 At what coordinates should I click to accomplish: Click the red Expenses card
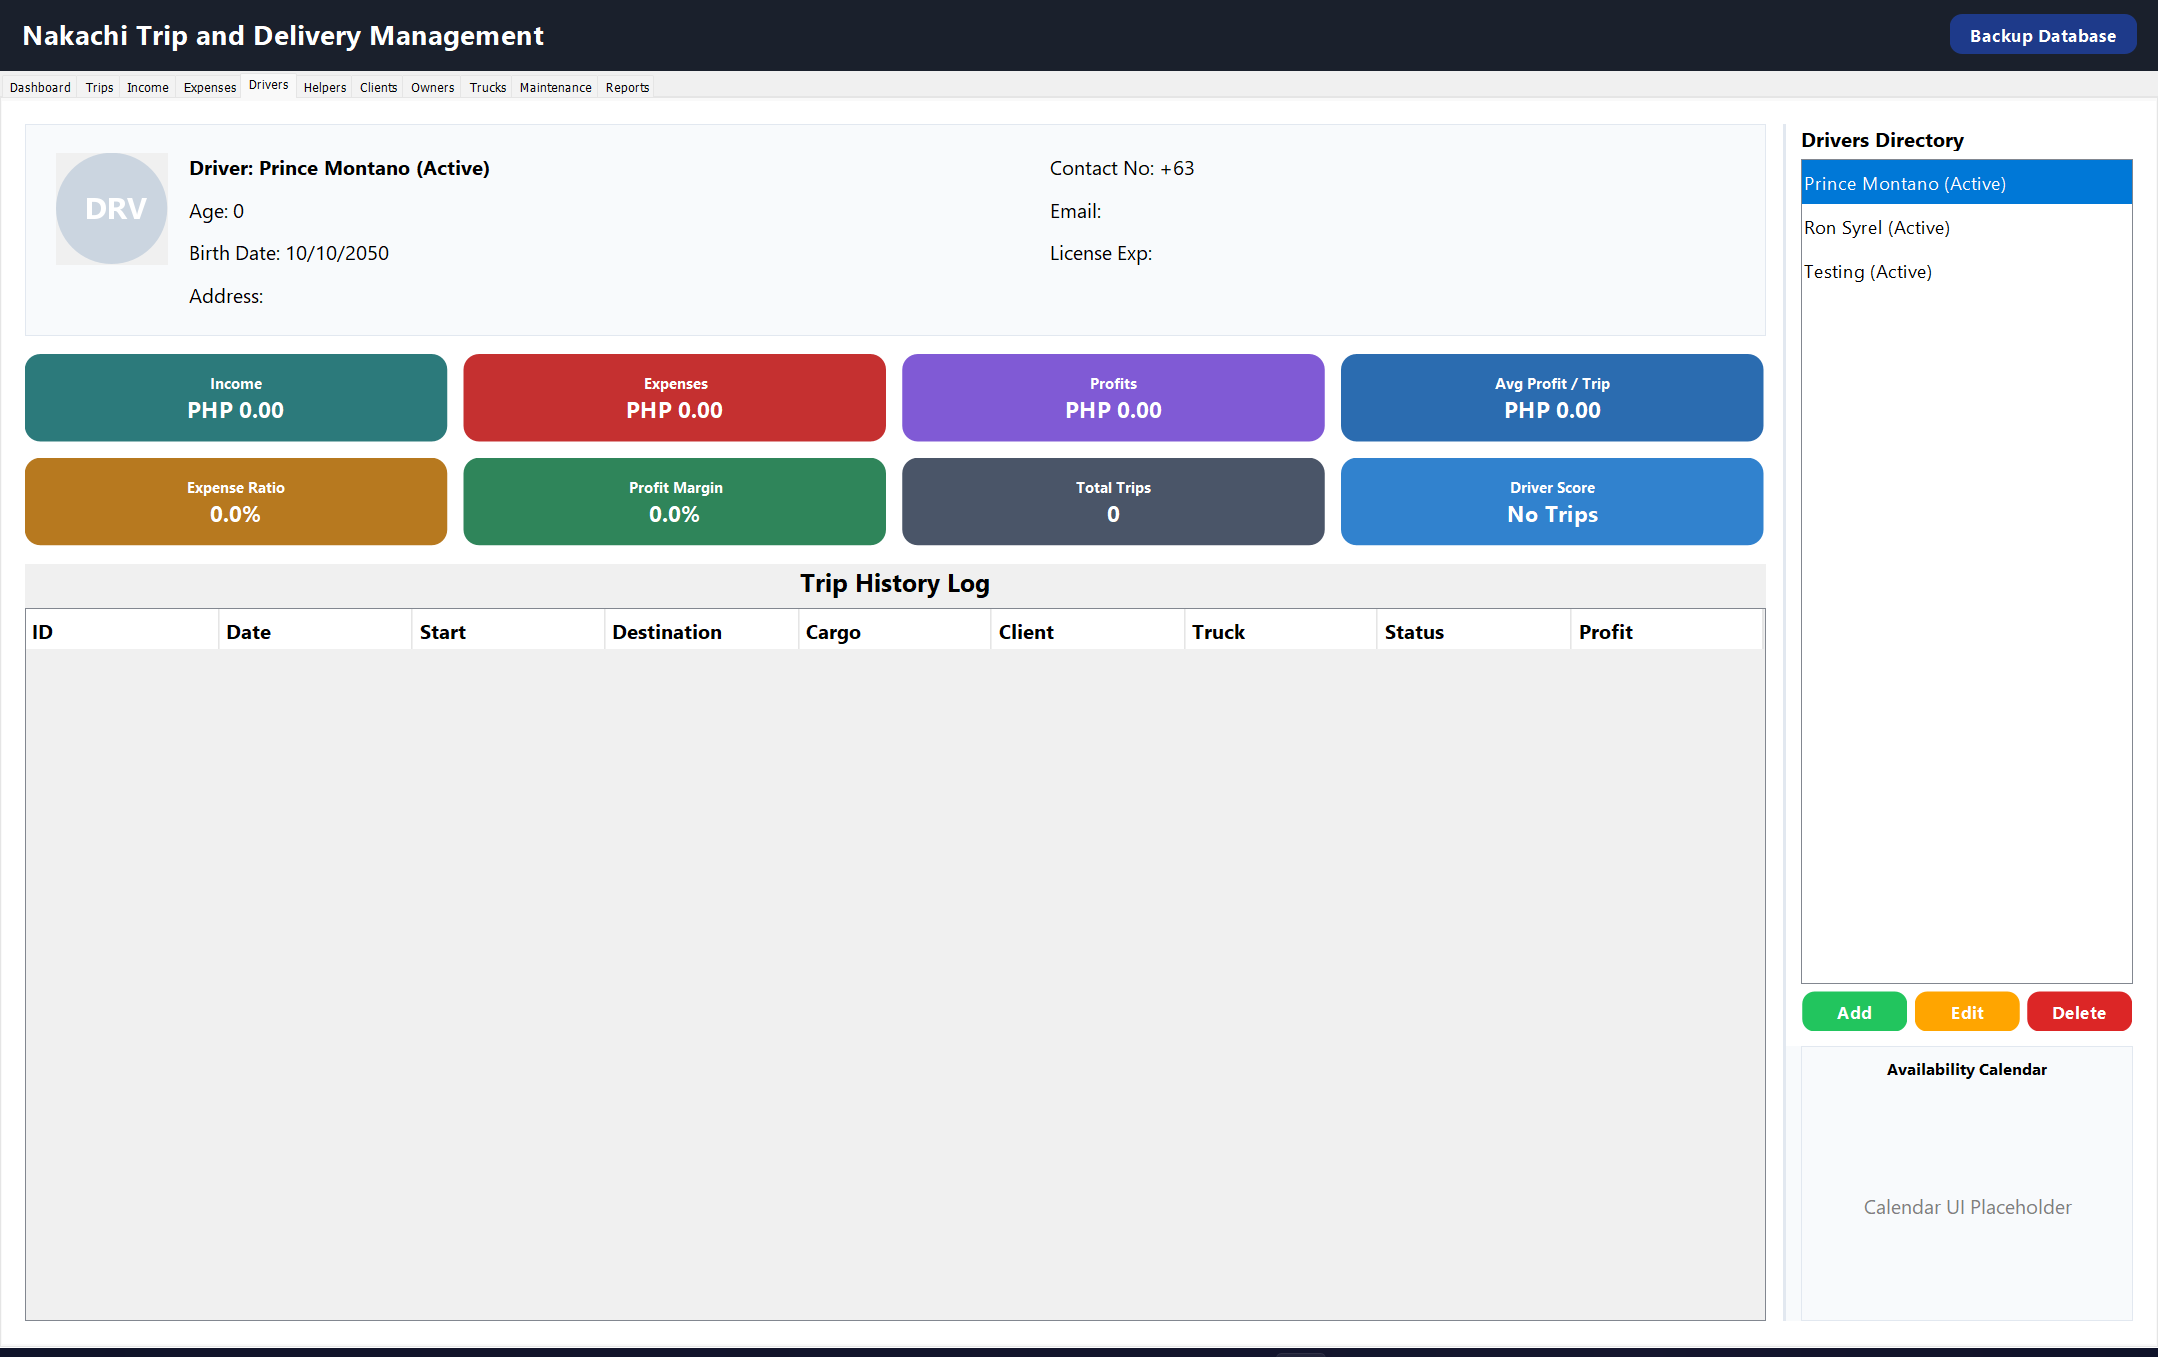click(x=674, y=398)
